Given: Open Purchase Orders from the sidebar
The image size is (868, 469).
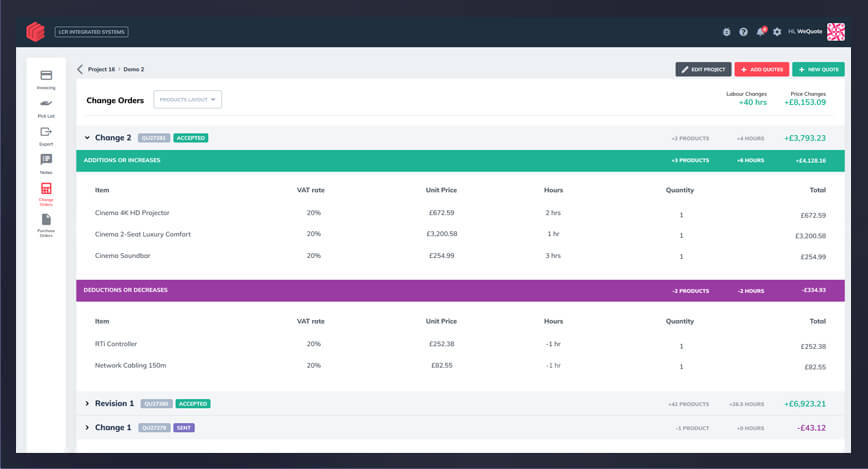Looking at the screenshot, I should click(x=46, y=222).
